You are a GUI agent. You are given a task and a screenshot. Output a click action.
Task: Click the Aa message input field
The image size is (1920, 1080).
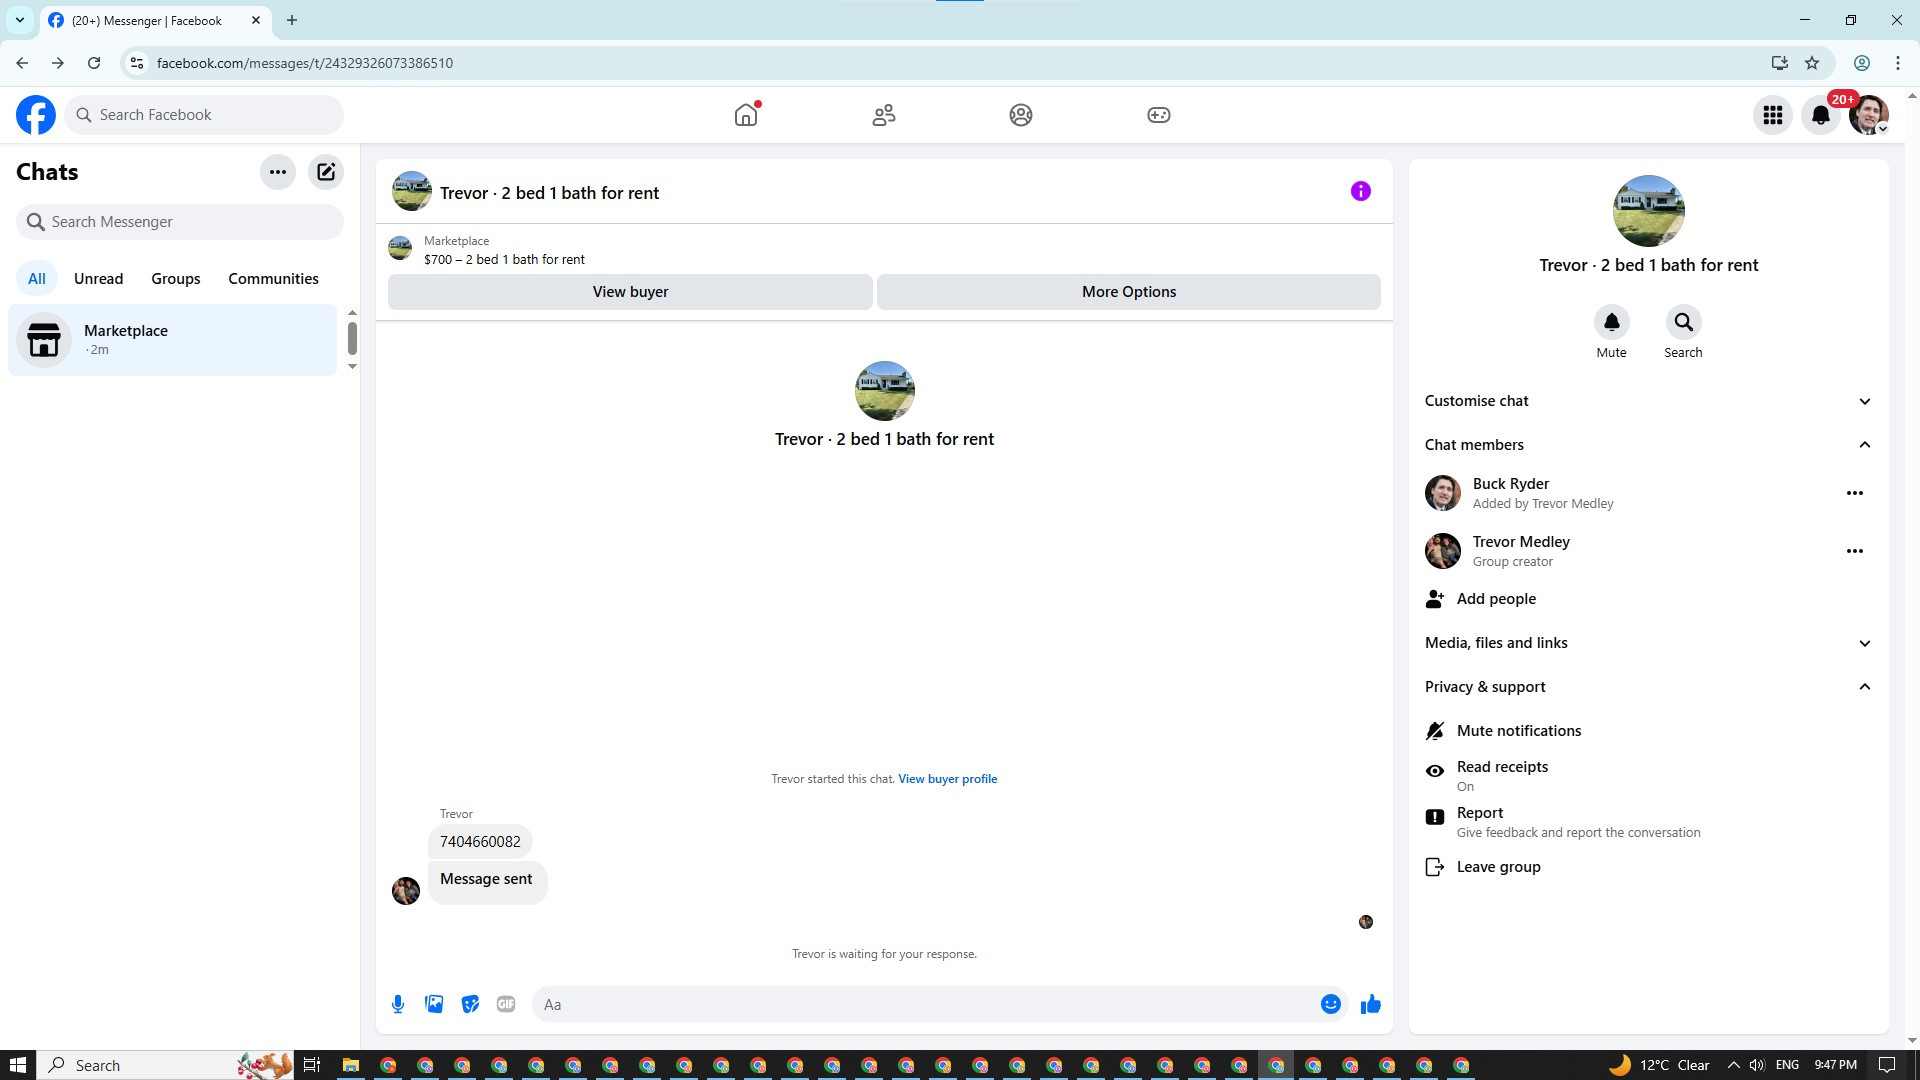[x=920, y=1004]
